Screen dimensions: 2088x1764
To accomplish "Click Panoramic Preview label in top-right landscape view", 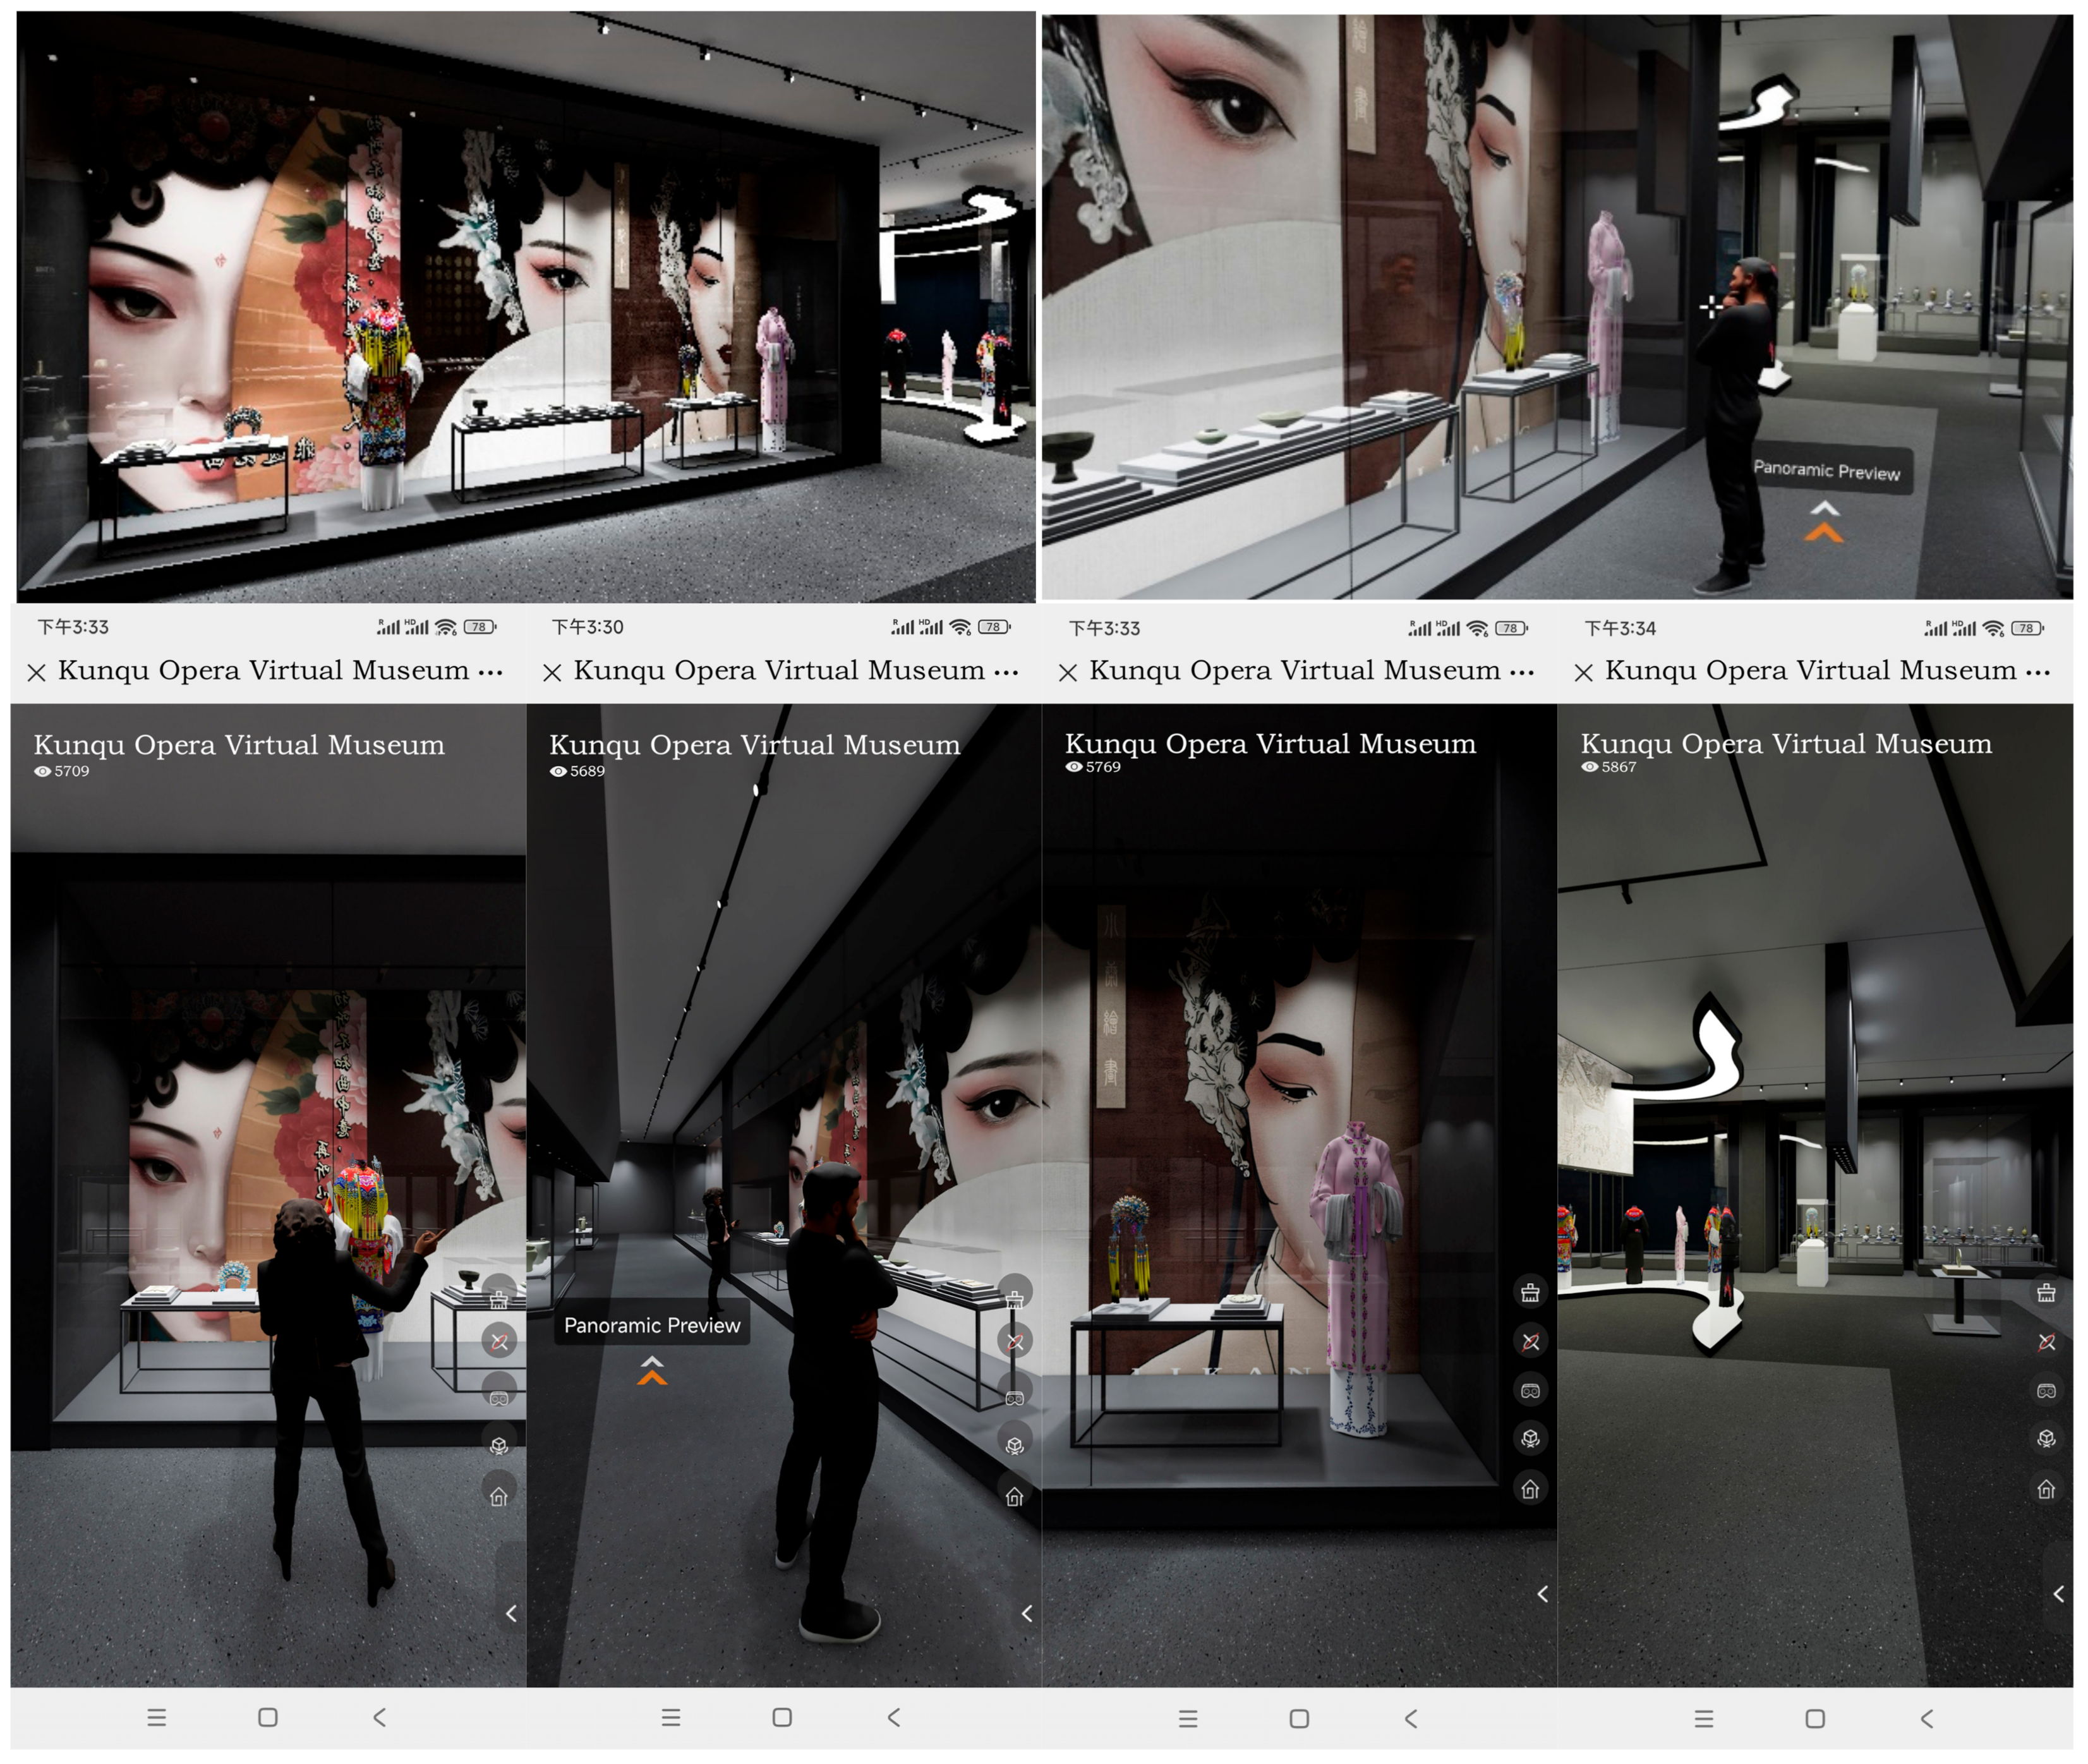I will tap(1826, 470).
